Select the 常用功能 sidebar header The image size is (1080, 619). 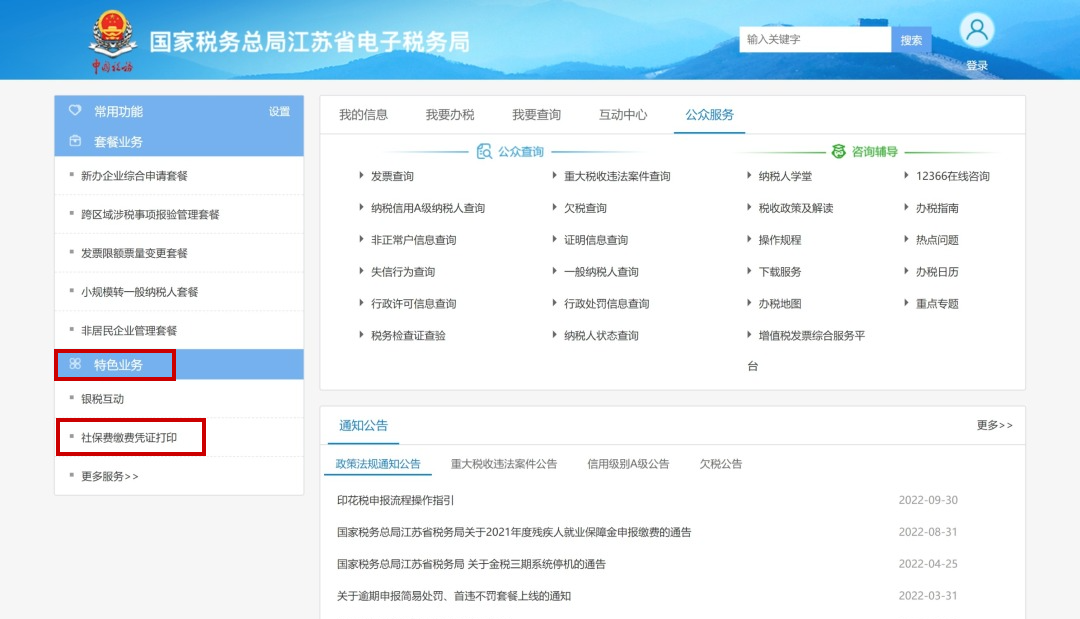point(179,111)
